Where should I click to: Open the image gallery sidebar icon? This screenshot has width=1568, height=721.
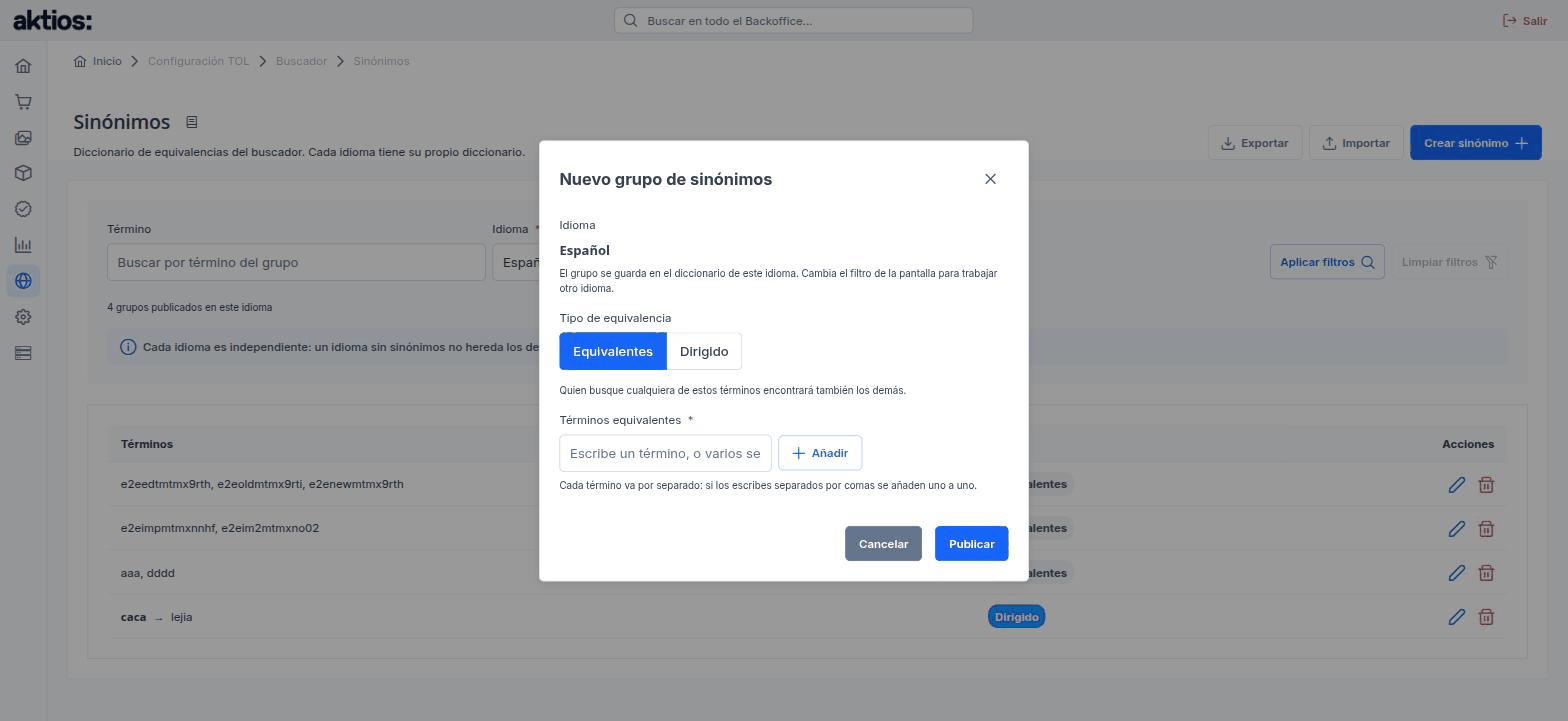point(23,138)
